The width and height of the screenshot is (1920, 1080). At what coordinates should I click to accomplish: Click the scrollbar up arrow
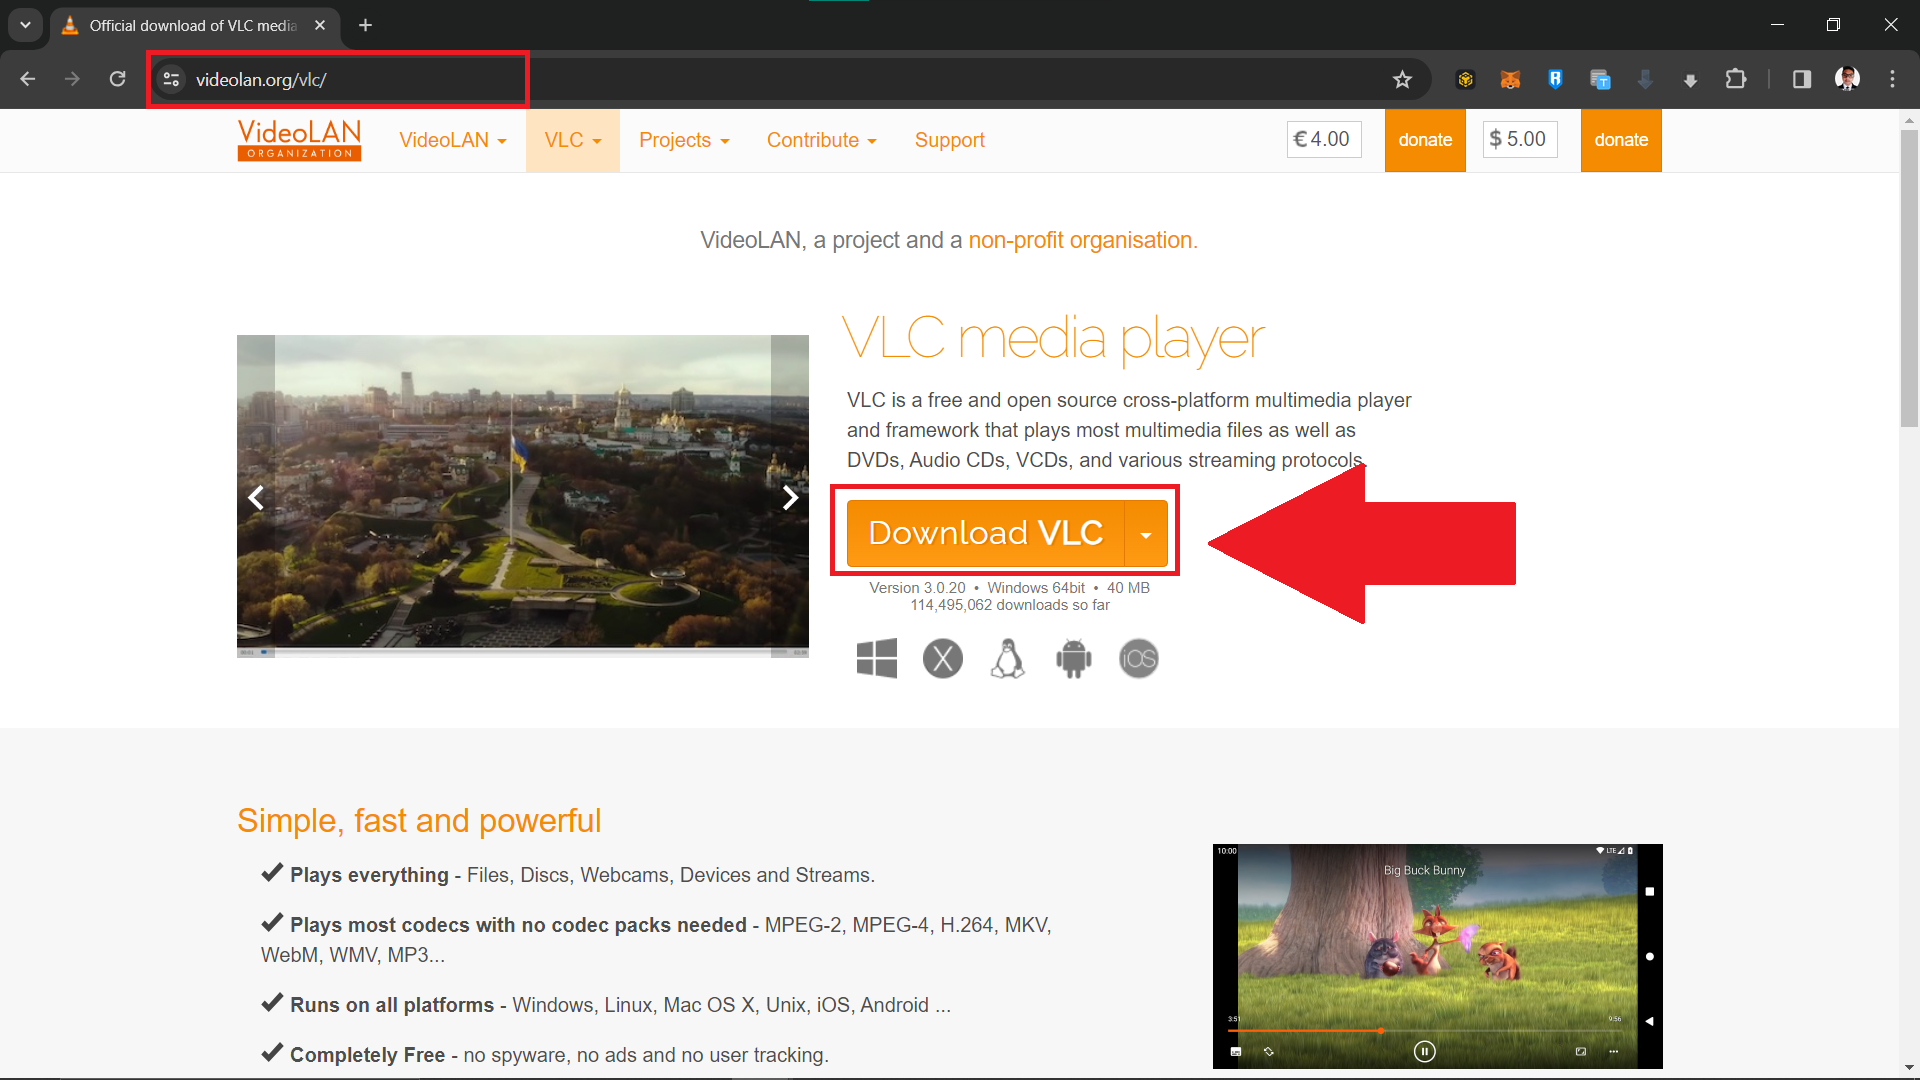(1909, 120)
